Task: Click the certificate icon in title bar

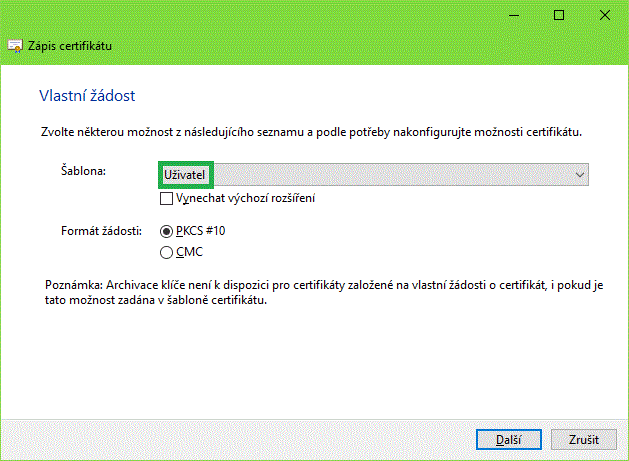Action: tap(16, 46)
